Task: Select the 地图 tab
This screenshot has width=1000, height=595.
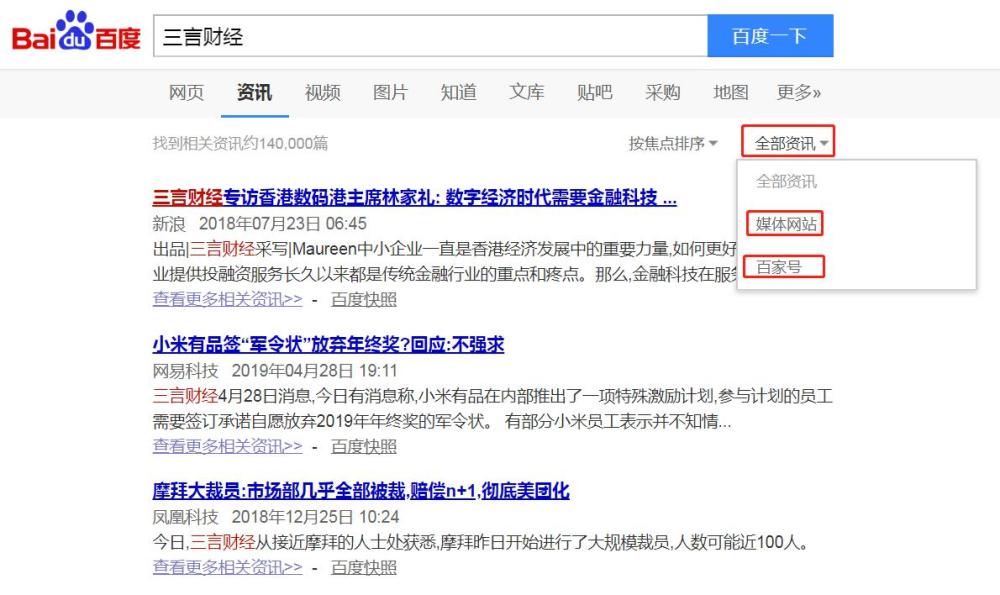Action: 731,93
